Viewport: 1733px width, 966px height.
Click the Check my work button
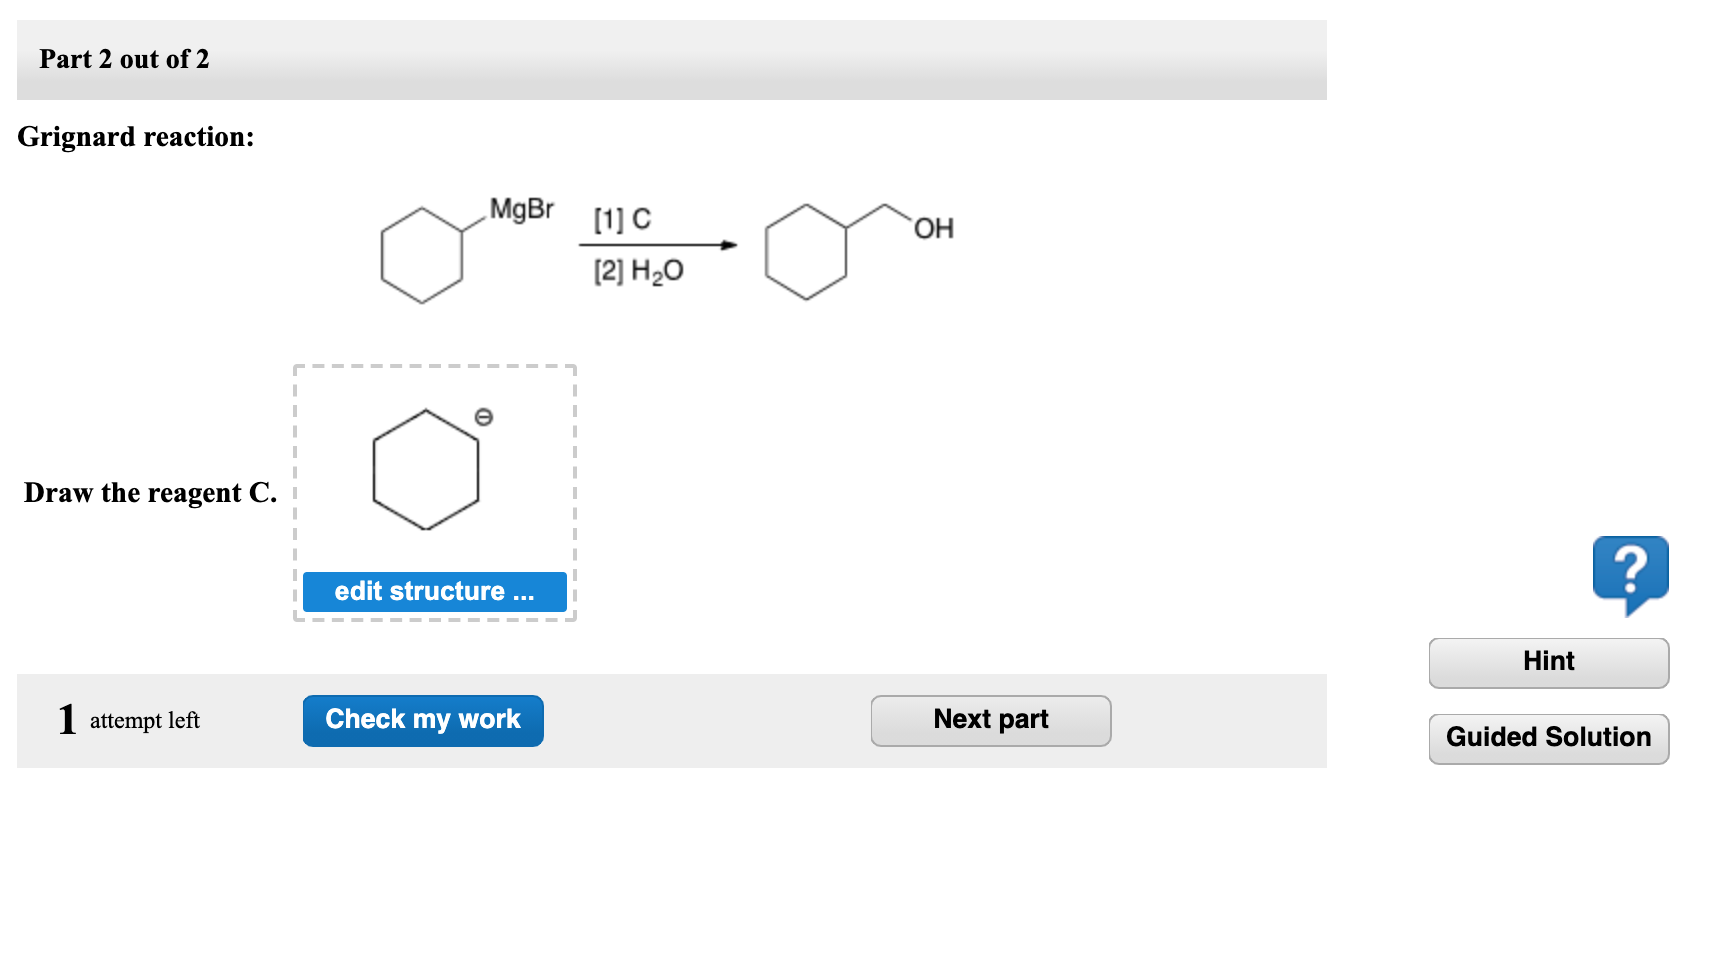pyautogui.click(x=422, y=720)
